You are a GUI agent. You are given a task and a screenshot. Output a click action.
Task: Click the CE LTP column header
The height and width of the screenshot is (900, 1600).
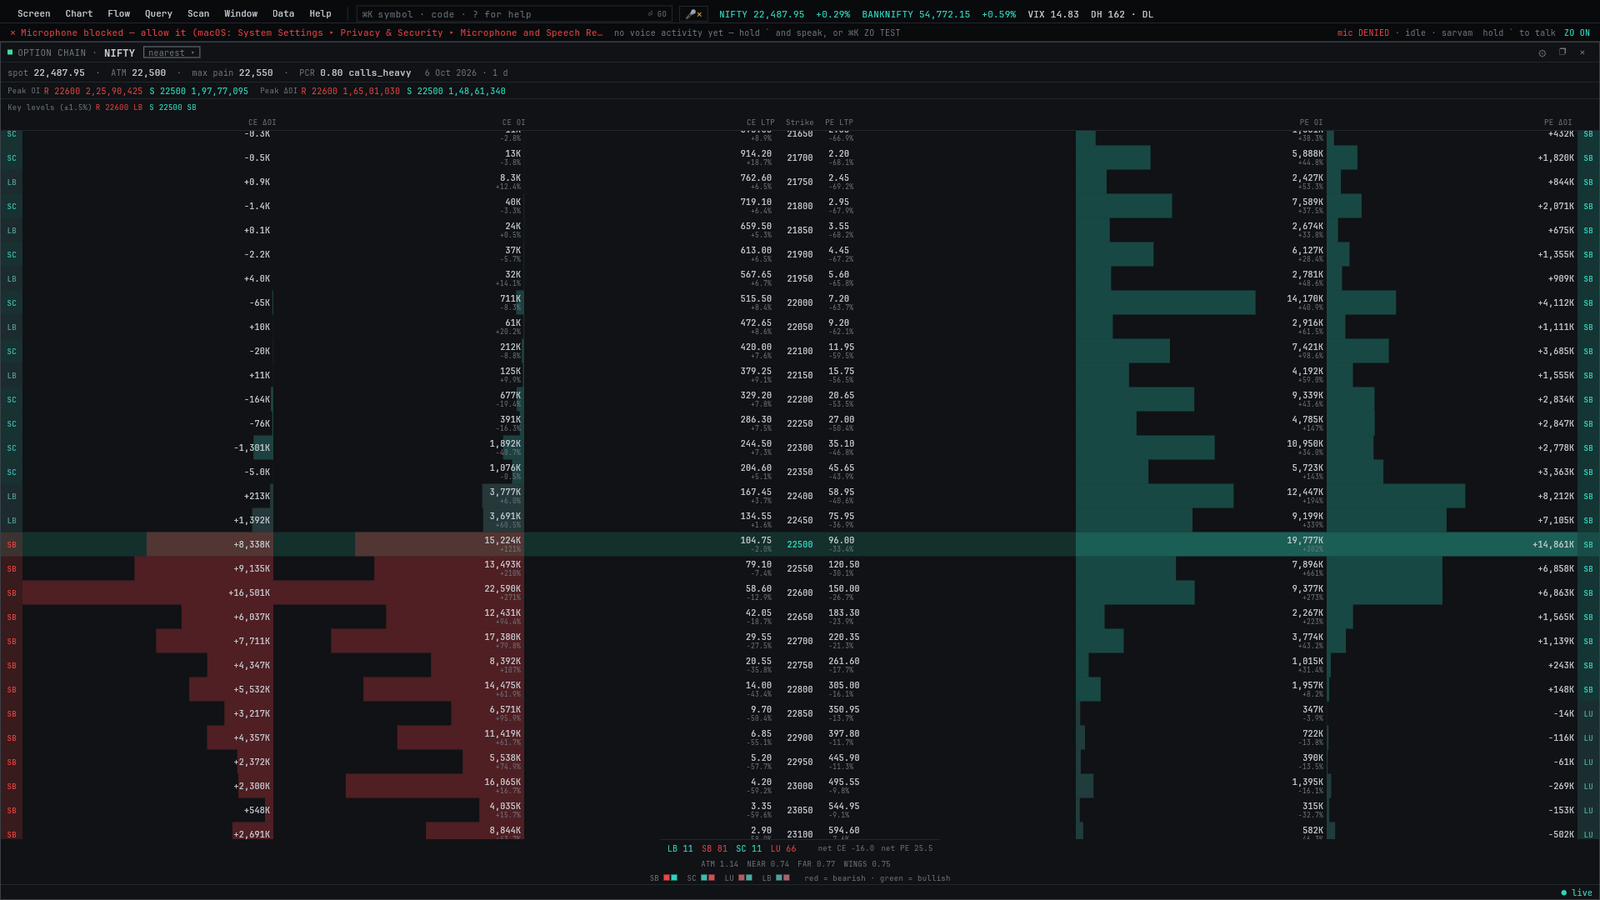point(760,123)
